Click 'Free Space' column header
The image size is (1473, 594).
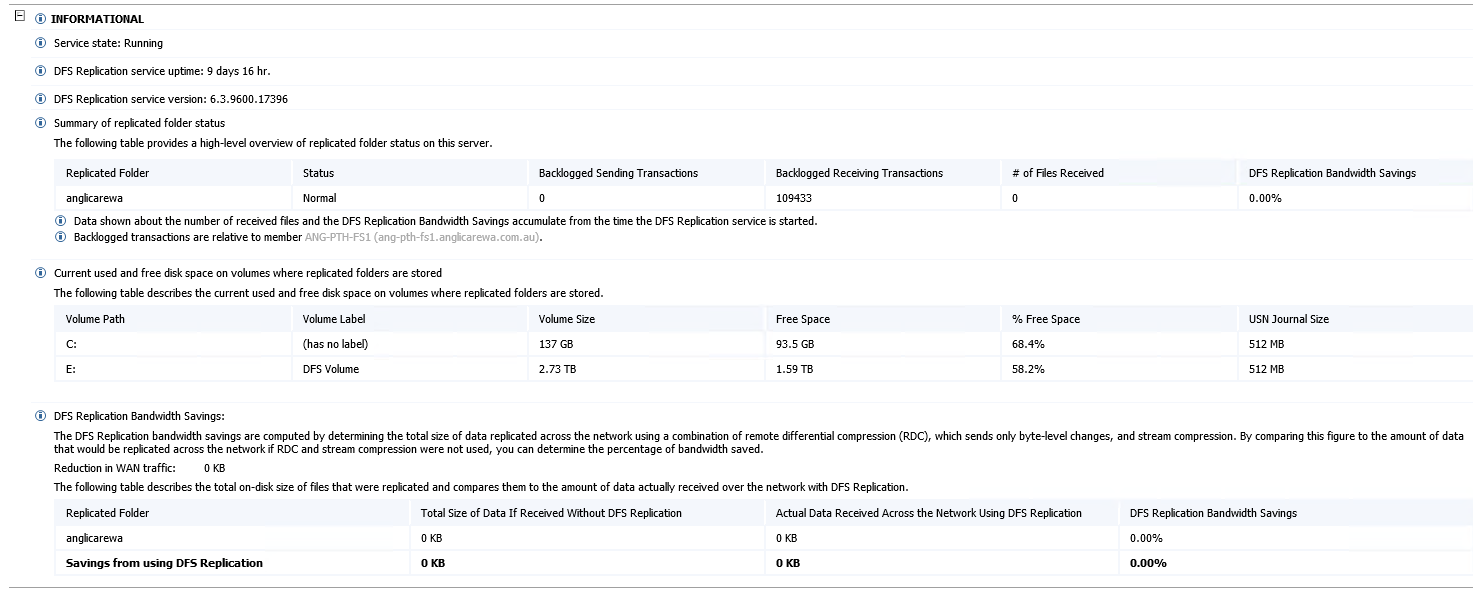coord(803,319)
